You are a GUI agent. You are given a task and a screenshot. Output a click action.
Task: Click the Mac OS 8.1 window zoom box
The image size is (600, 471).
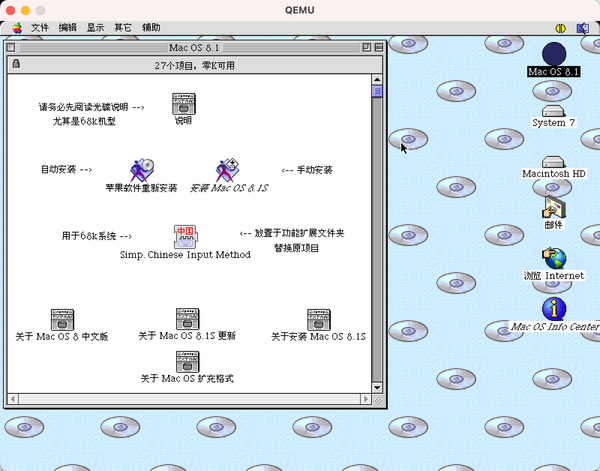(x=367, y=47)
